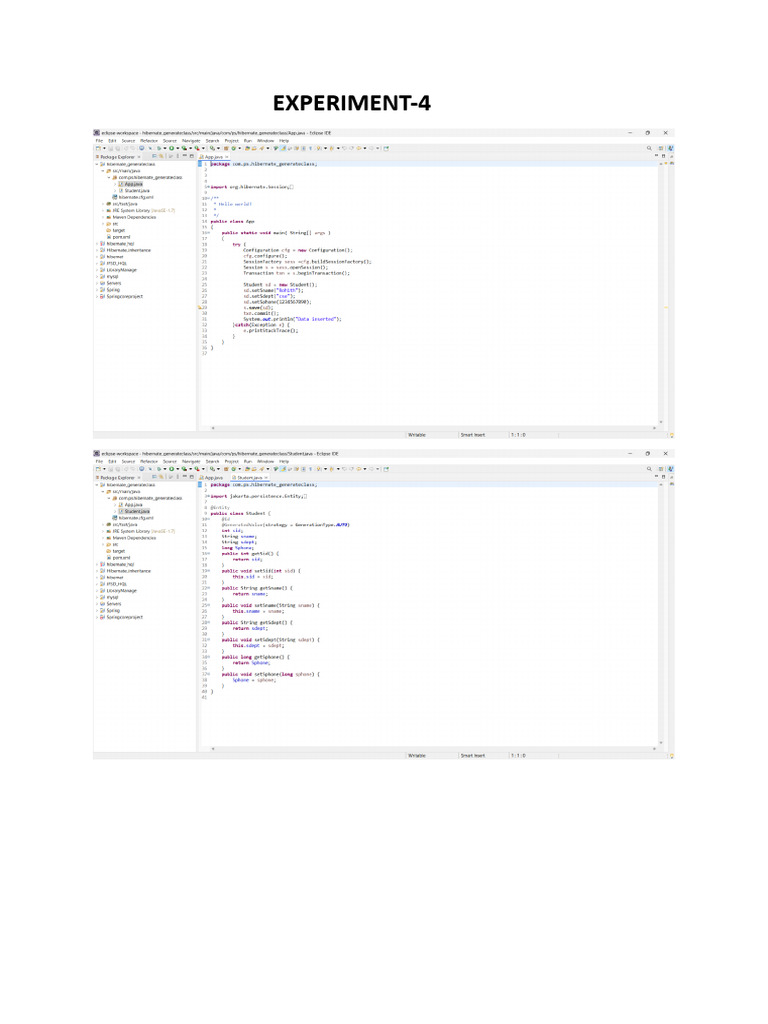The image size is (768, 1024).
Task: Close Student.java tab in bottom window
Action: tap(266, 477)
